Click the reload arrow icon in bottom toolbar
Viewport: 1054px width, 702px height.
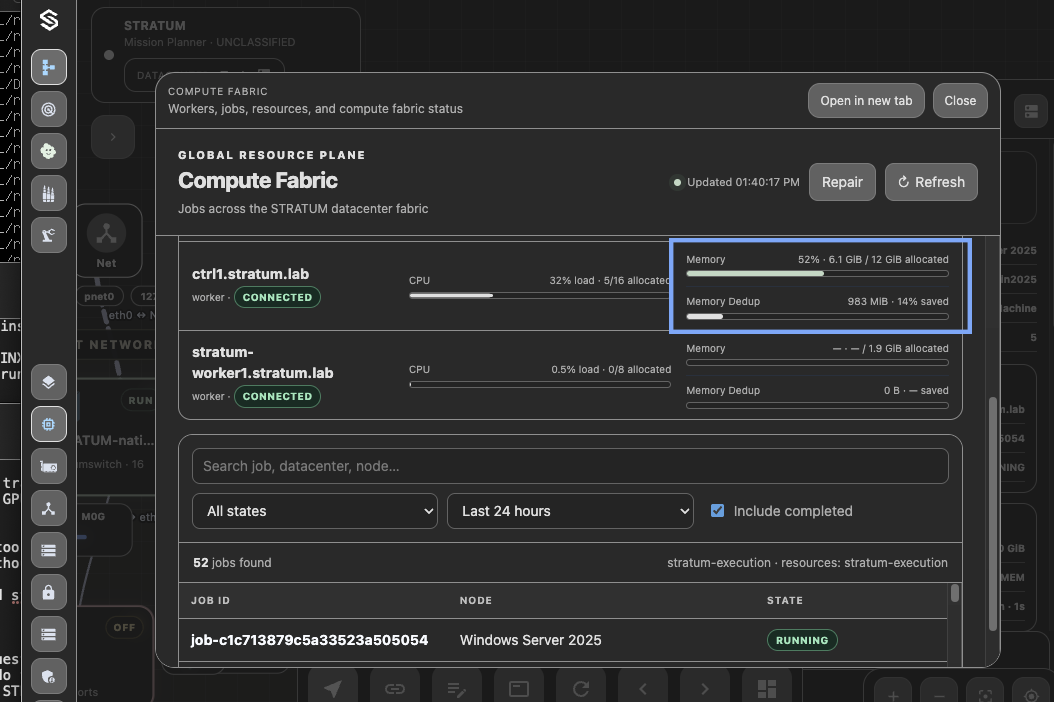click(x=581, y=688)
